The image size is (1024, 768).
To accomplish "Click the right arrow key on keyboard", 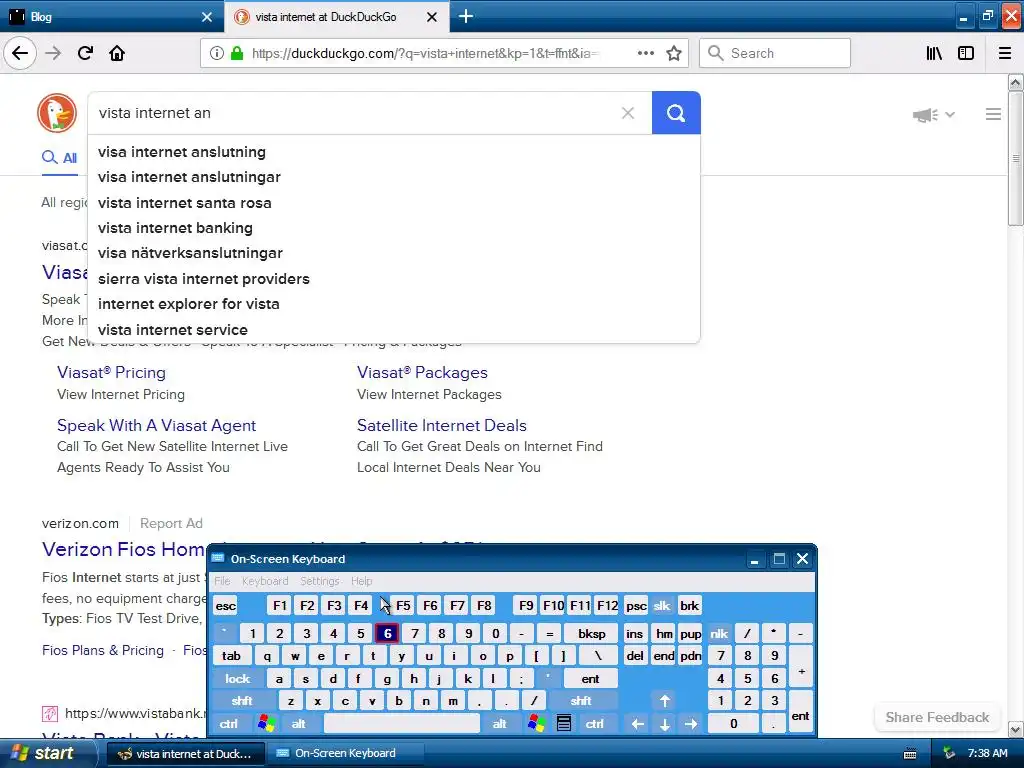I will (691, 724).
